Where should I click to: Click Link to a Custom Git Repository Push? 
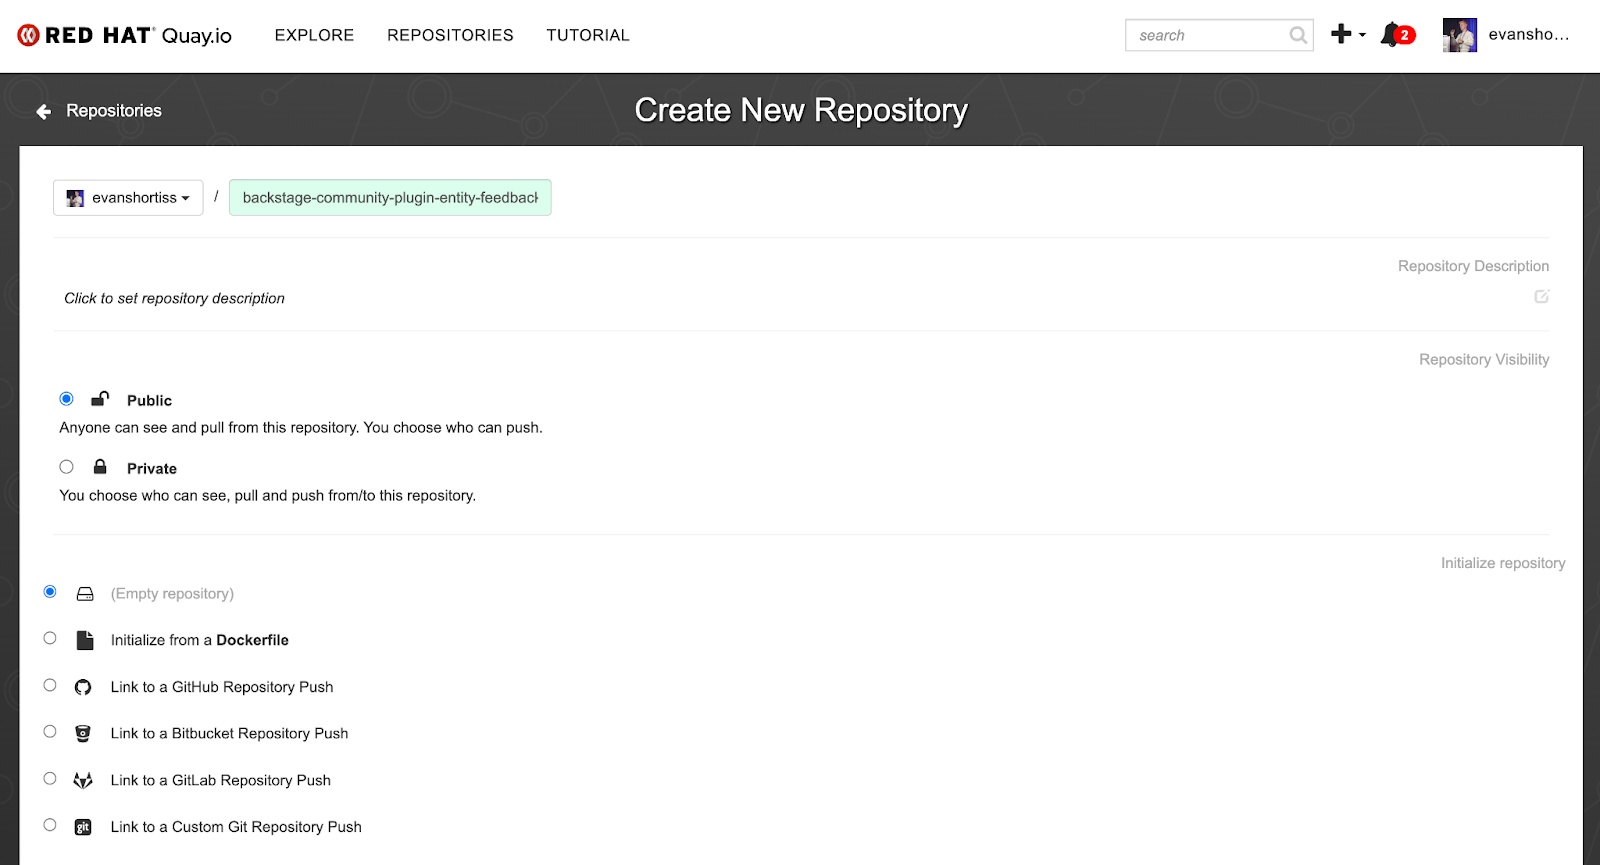coord(236,827)
